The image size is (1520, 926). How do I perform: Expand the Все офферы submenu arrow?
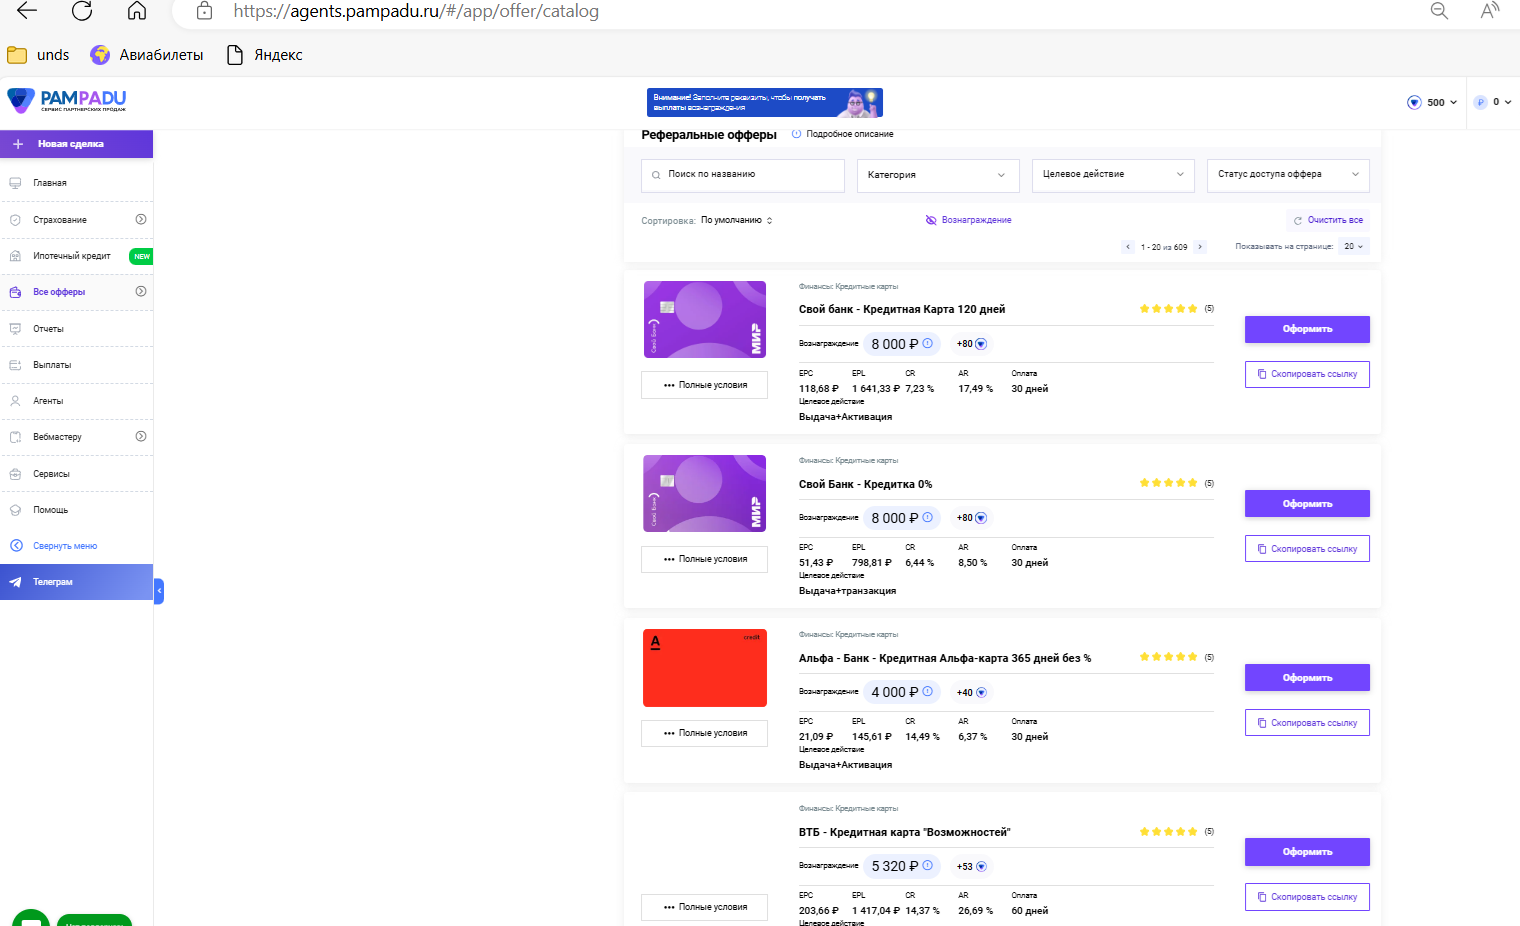click(141, 291)
